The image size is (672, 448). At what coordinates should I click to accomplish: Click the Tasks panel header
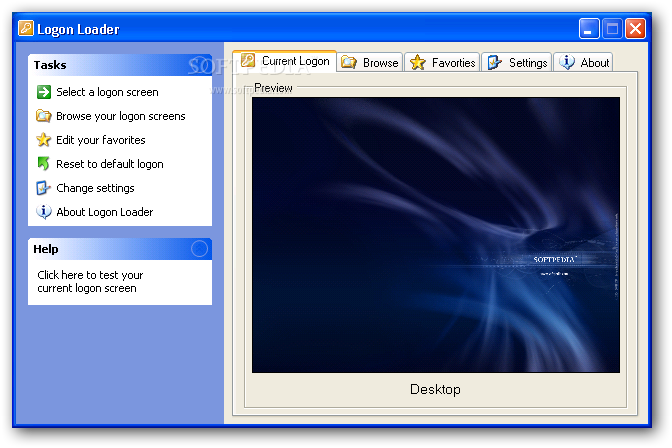coord(120,65)
